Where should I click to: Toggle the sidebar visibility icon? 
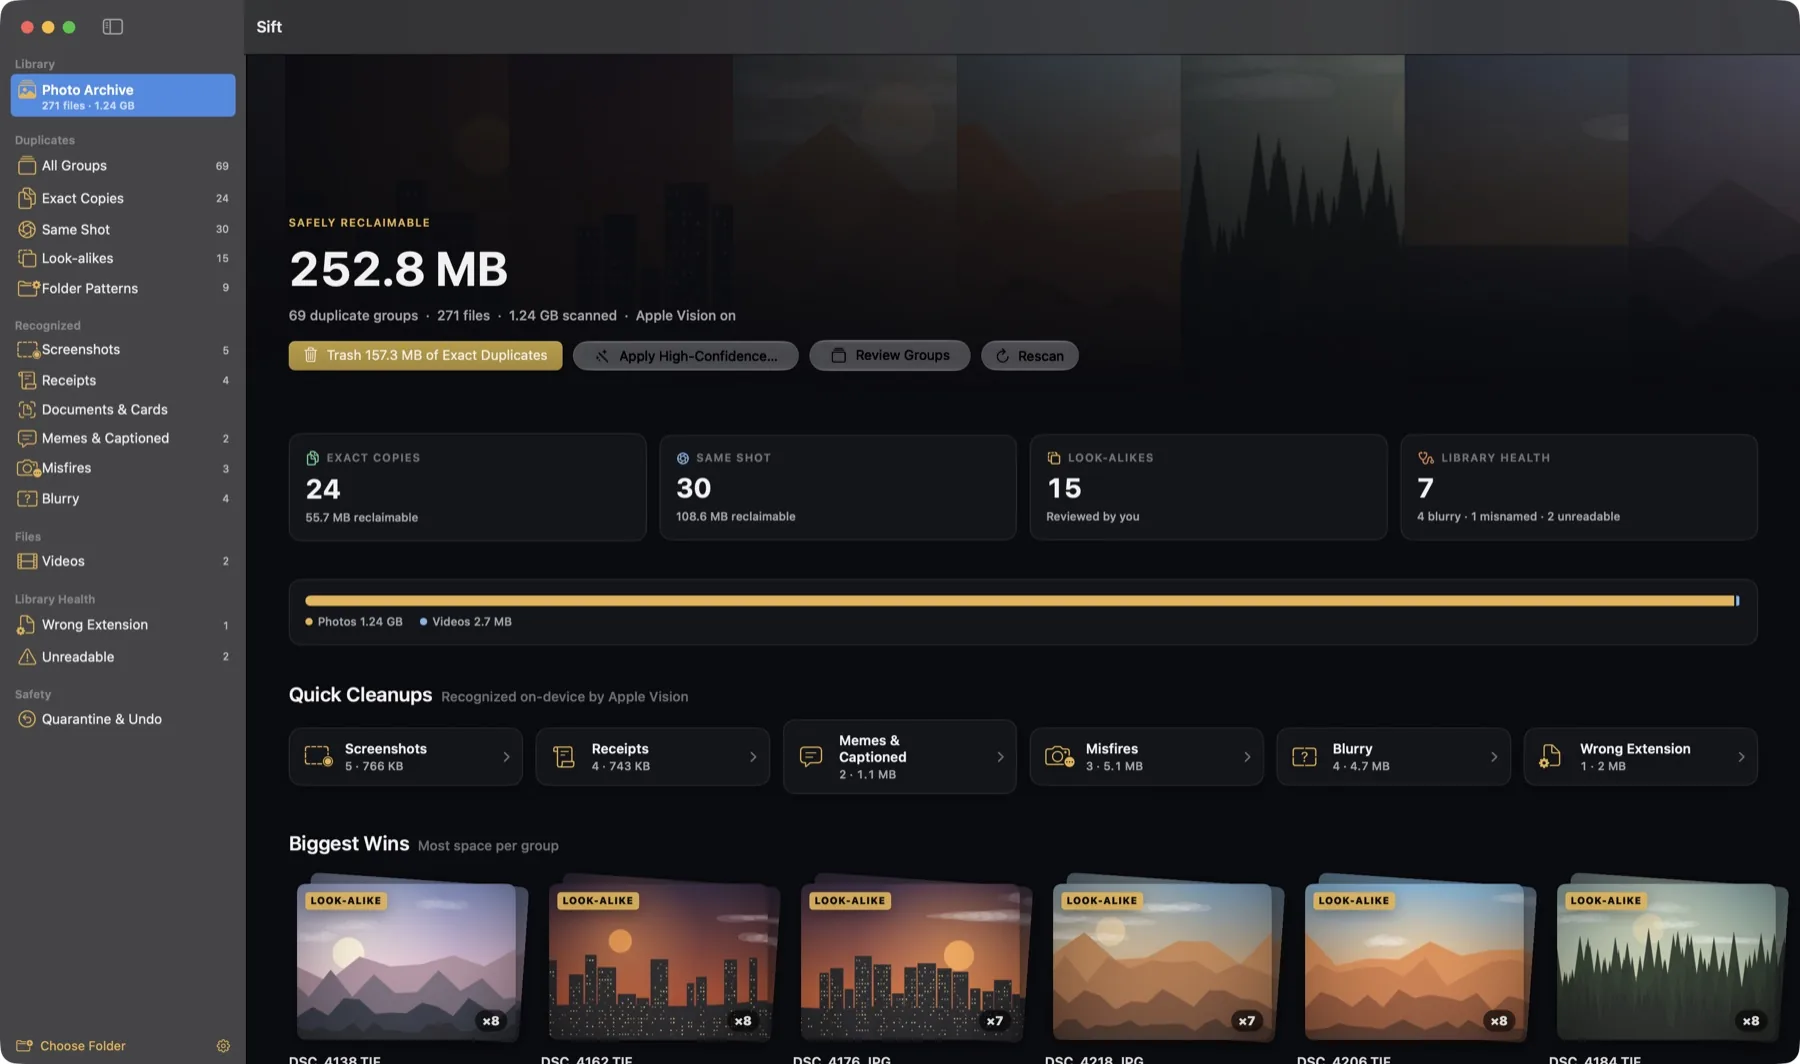[x=113, y=27]
